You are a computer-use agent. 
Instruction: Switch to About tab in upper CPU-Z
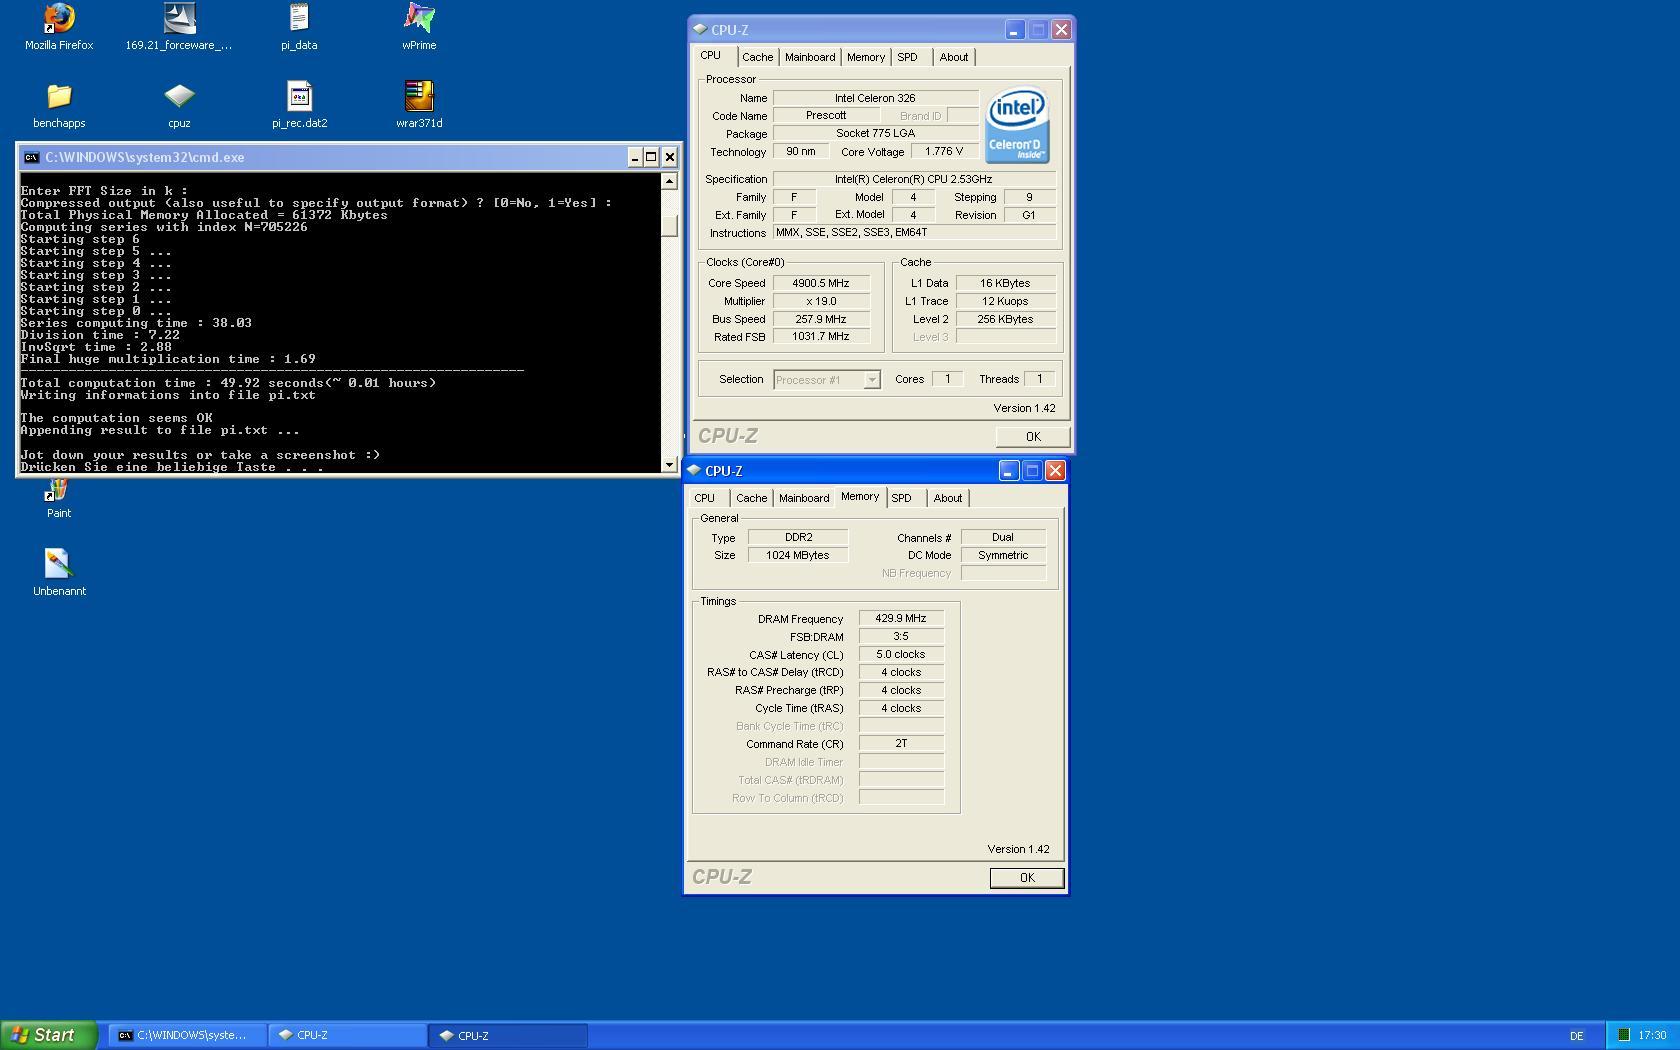pos(954,57)
